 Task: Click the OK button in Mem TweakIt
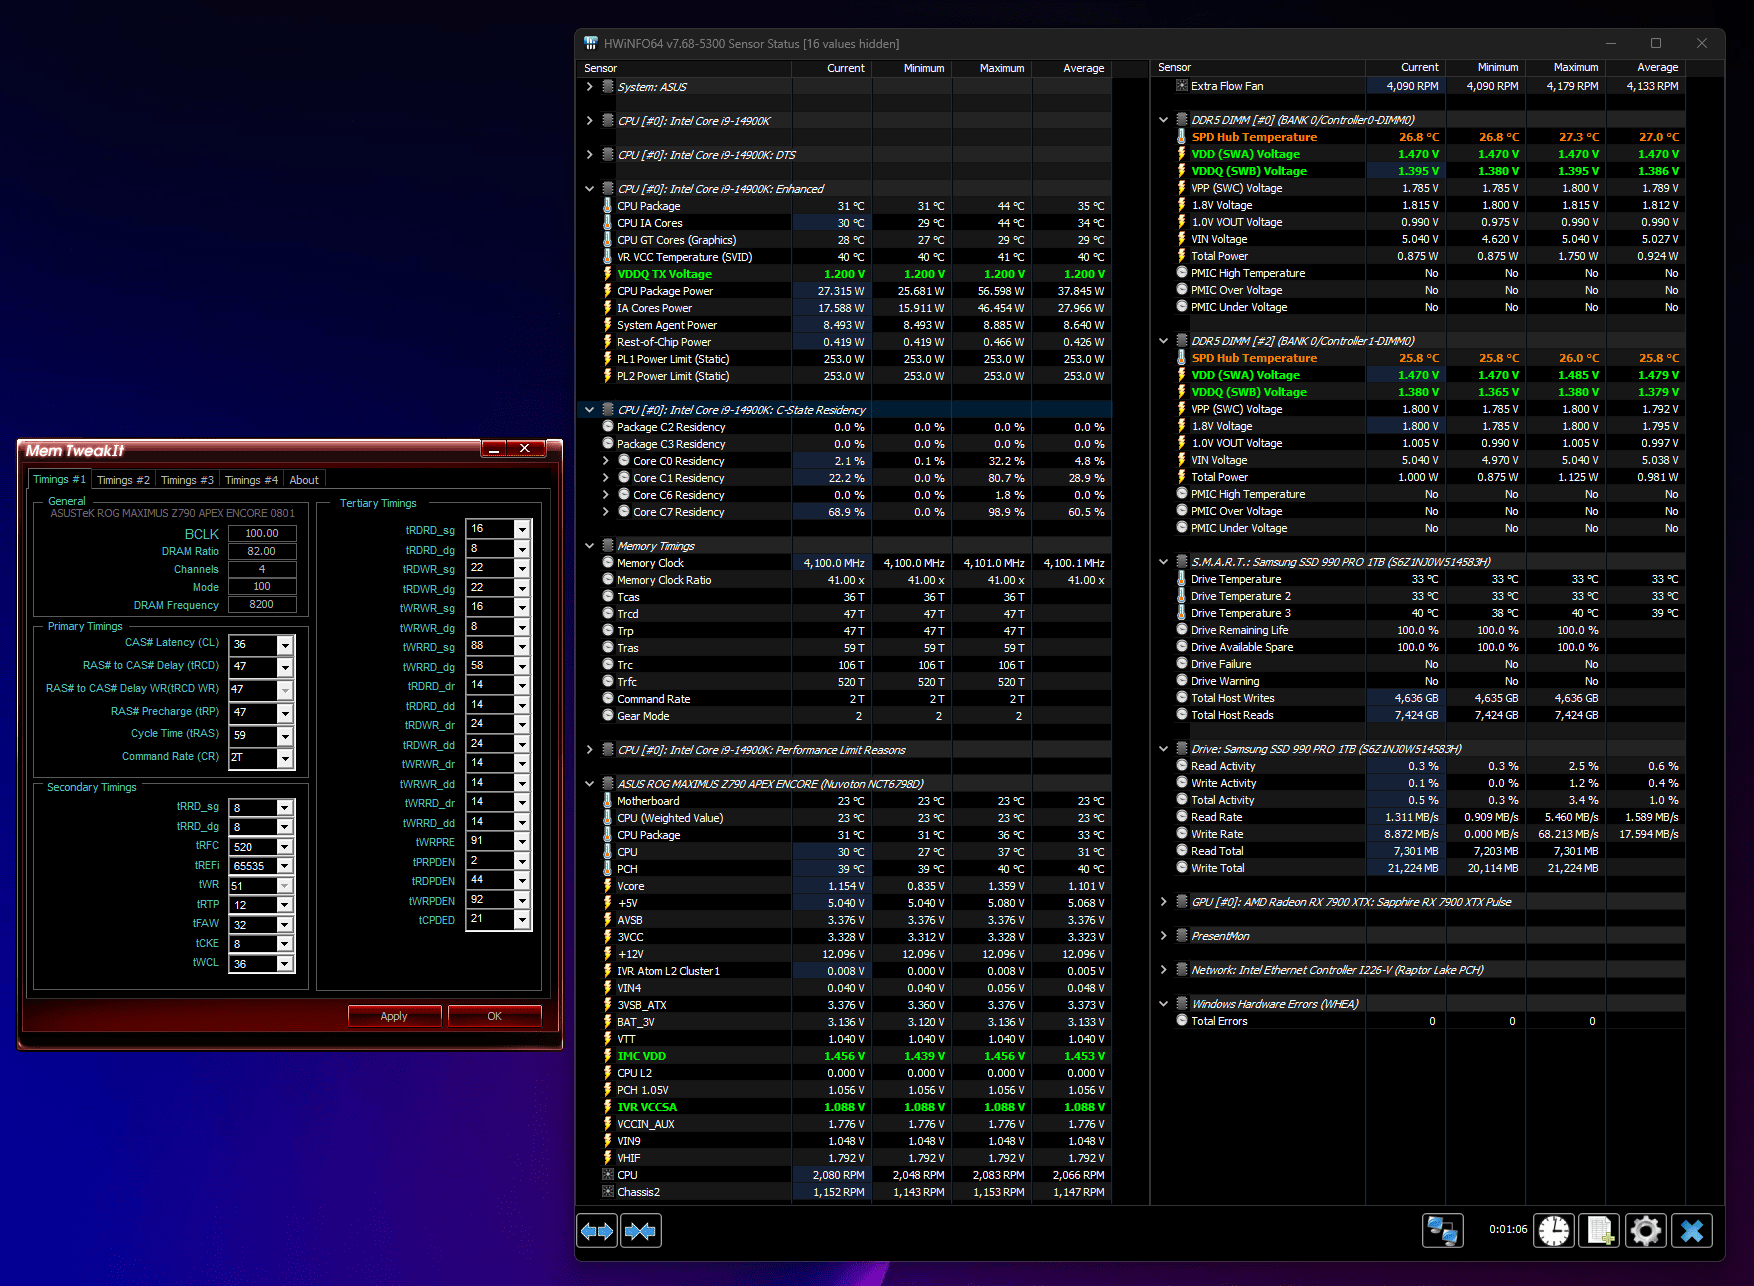click(494, 1016)
